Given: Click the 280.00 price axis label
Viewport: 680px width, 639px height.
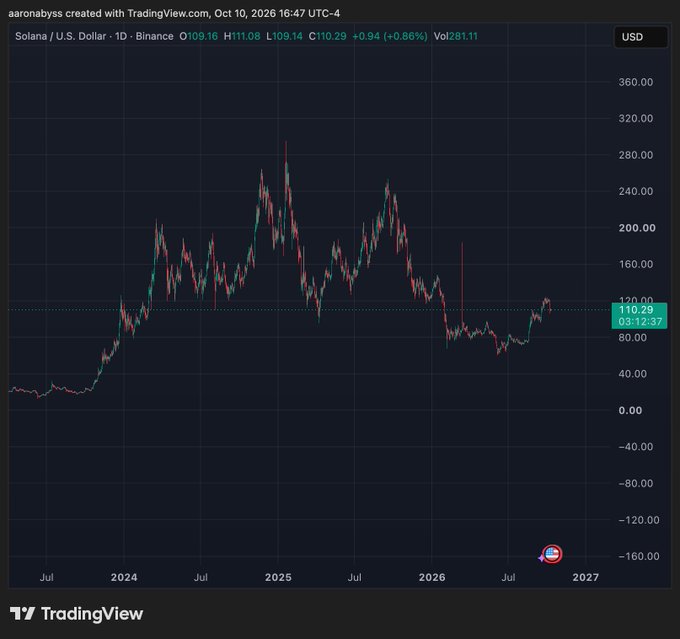Looking at the screenshot, I should [635, 155].
